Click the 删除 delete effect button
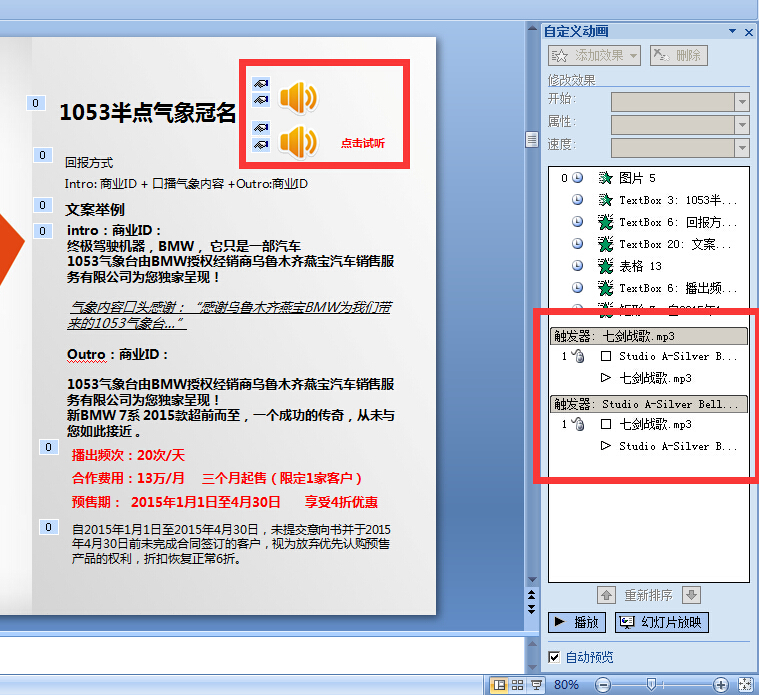Viewport: 759px width, 695px height. click(x=679, y=56)
